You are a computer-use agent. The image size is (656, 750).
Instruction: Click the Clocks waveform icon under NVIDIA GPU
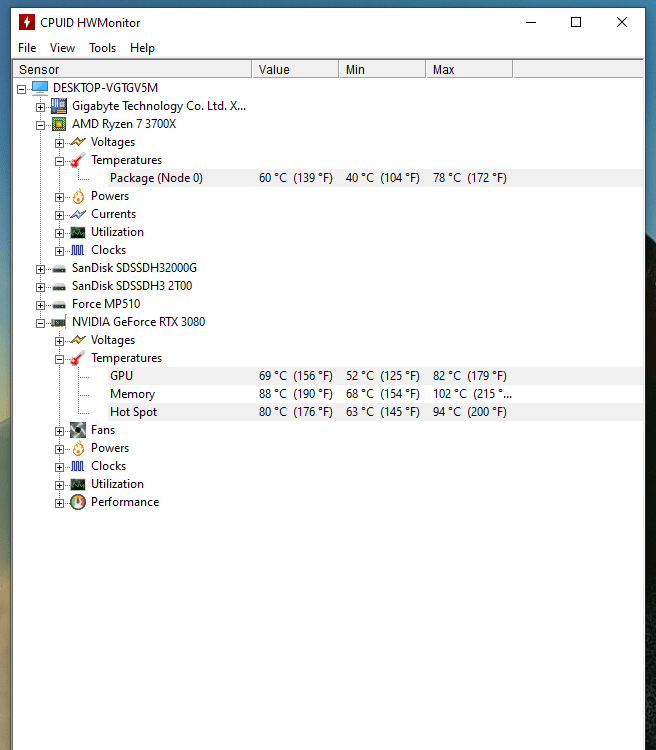coord(78,466)
